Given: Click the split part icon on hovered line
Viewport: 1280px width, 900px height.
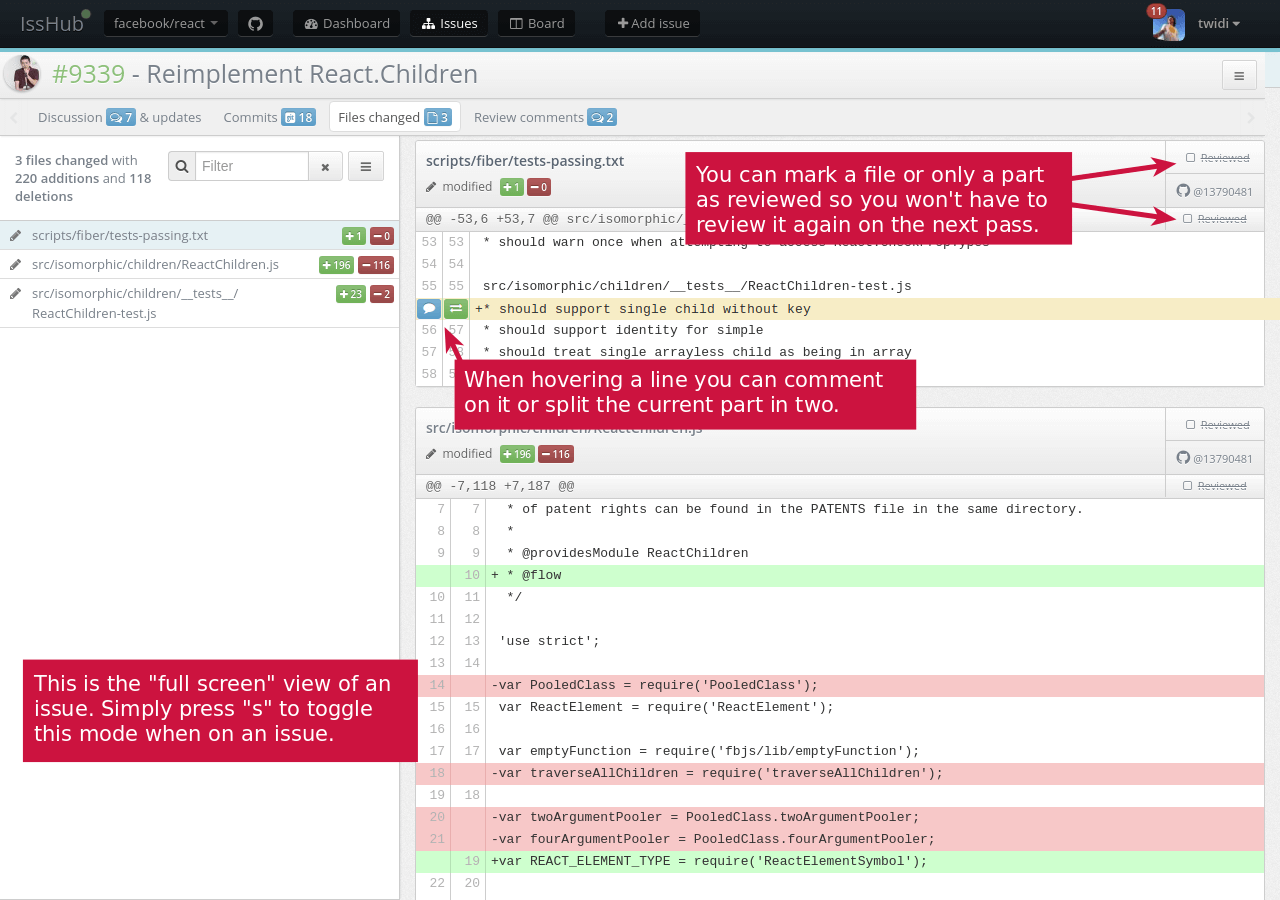Looking at the screenshot, I should coord(456,309).
